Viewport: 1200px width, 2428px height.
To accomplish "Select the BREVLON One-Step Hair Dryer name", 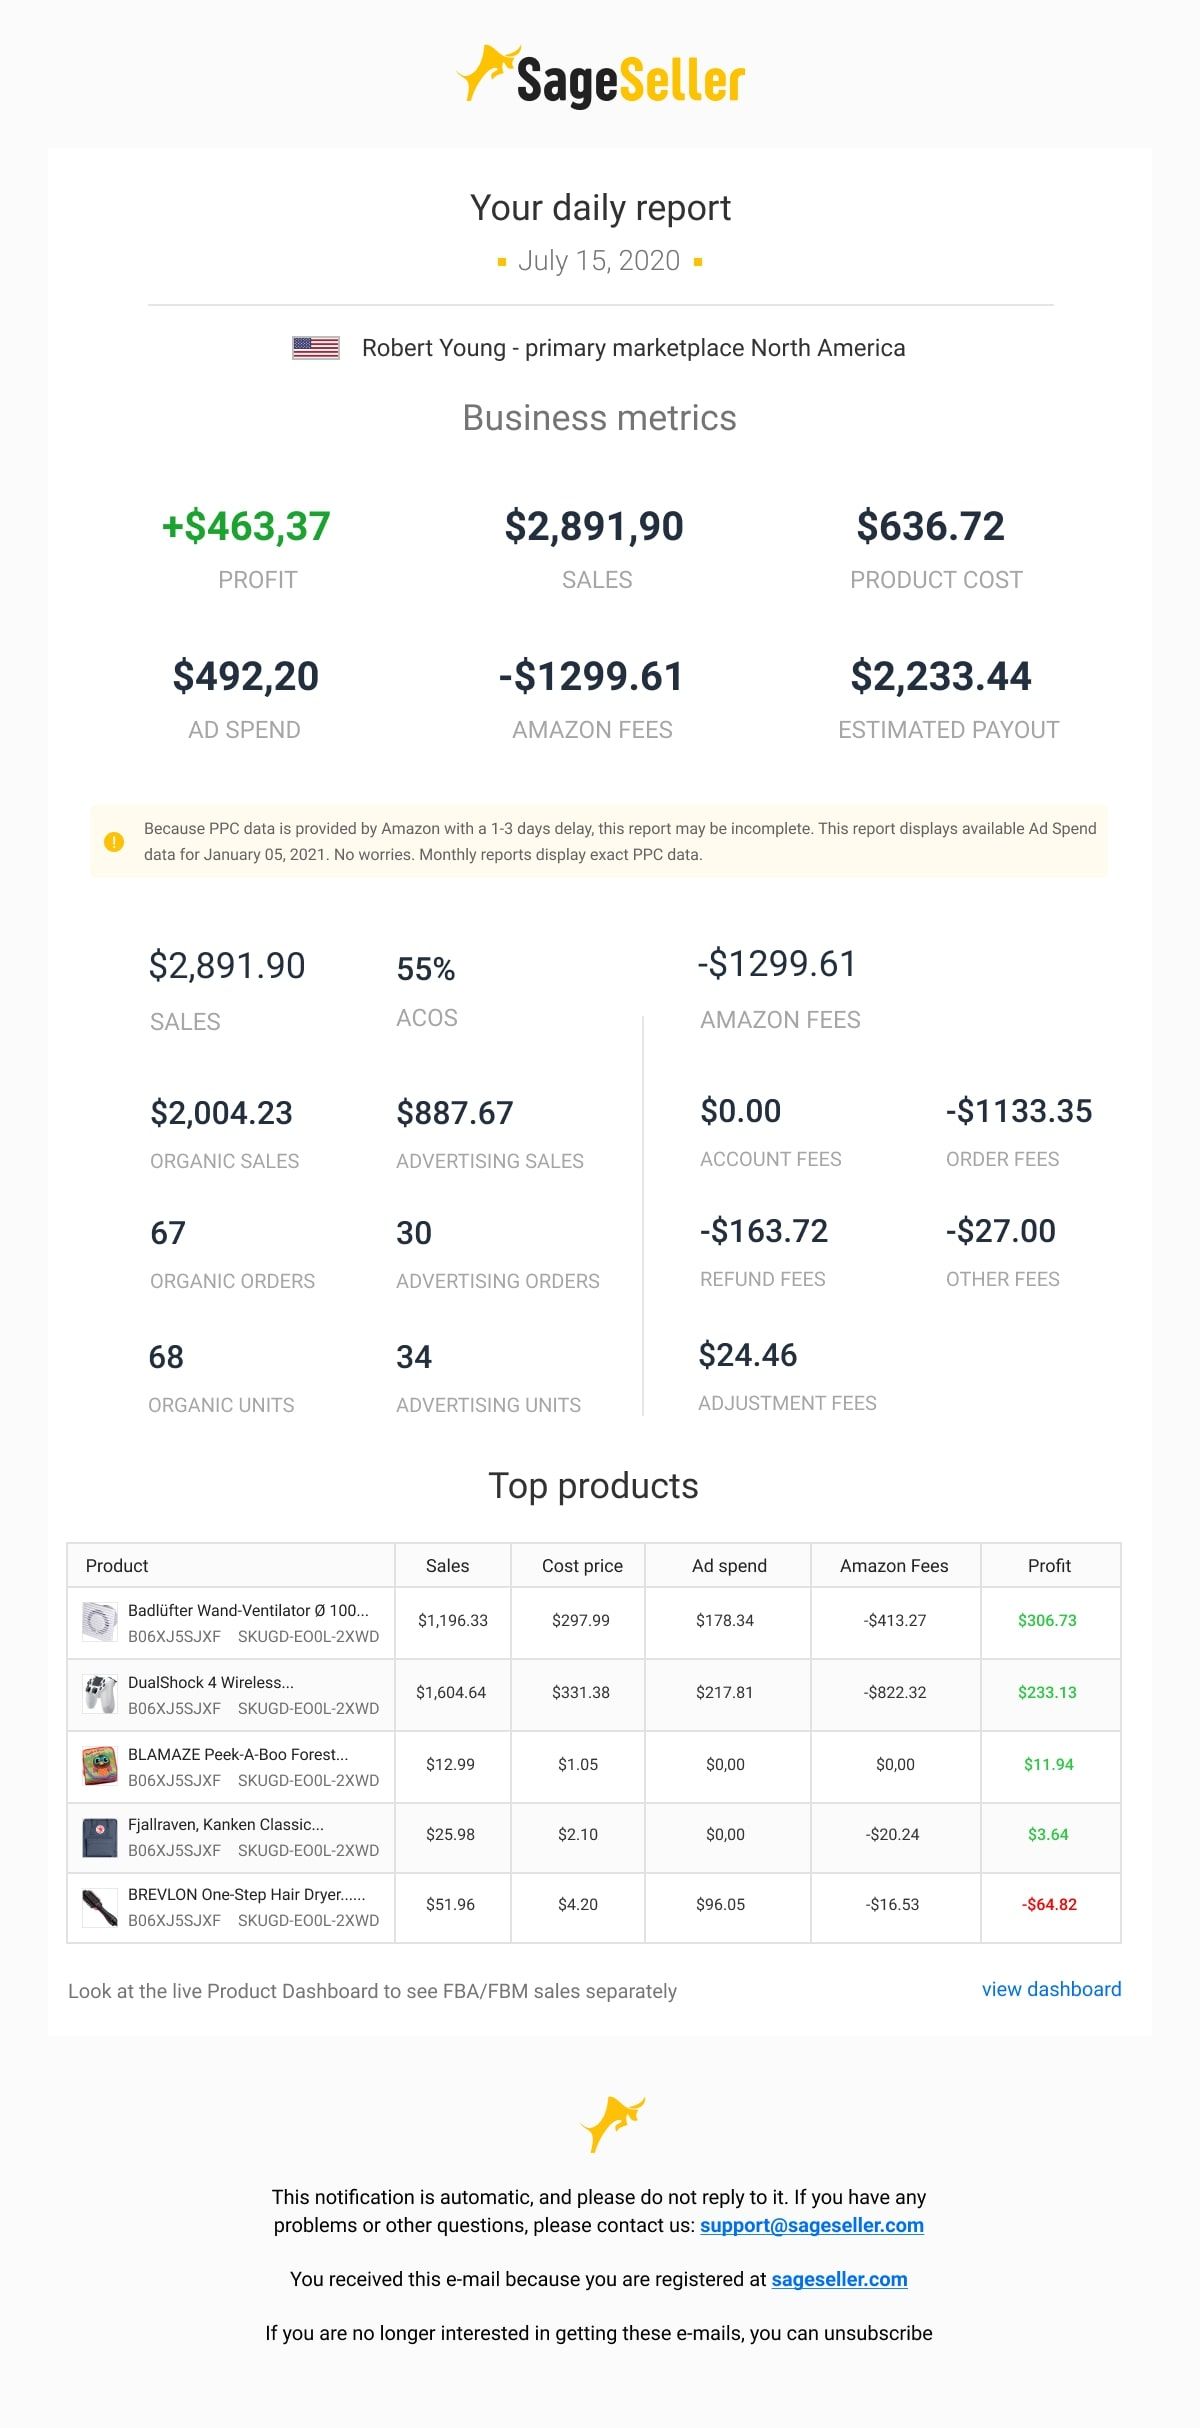I will 246,1894.
